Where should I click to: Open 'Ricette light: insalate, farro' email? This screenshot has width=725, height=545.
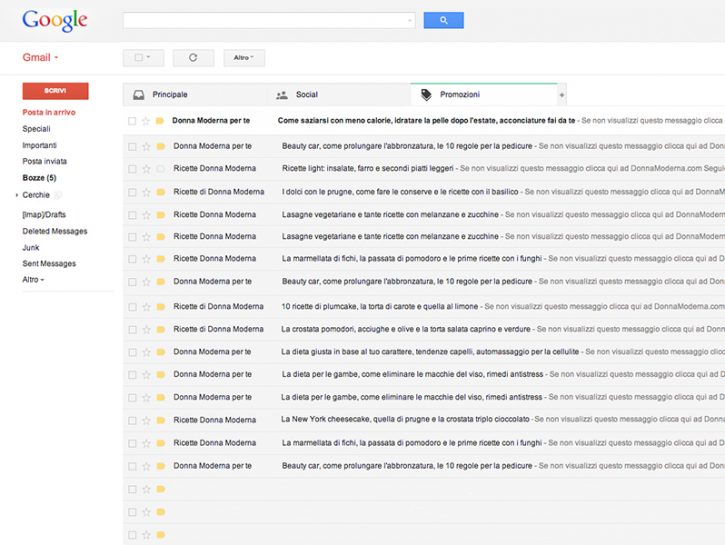pos(368,168)
